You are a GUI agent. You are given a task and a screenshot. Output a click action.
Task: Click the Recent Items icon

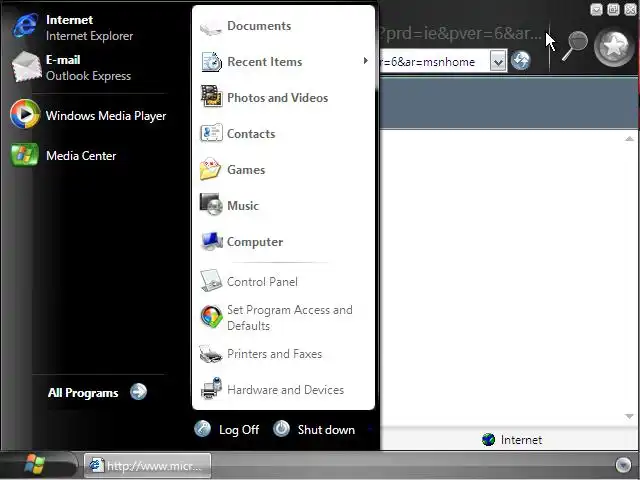pos(211,62)
